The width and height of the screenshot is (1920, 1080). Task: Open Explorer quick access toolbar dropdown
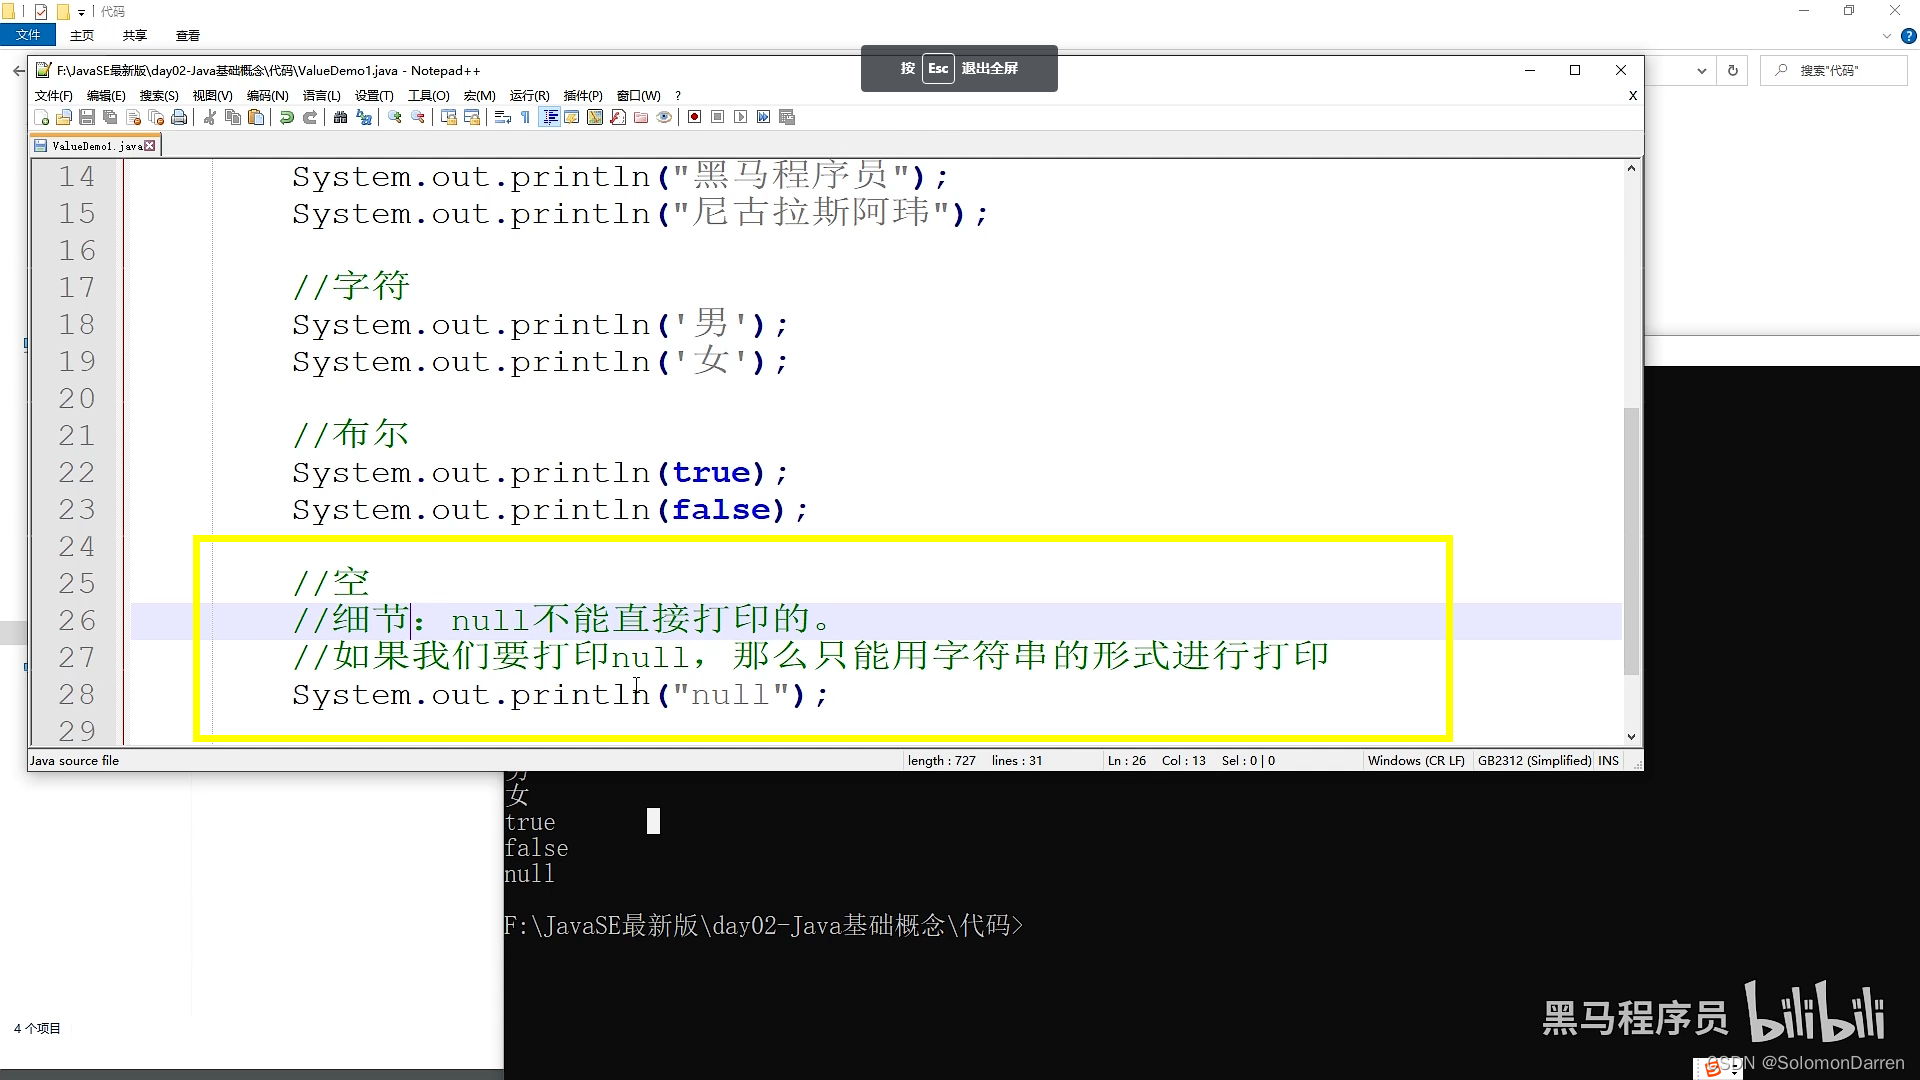(81, 12)
